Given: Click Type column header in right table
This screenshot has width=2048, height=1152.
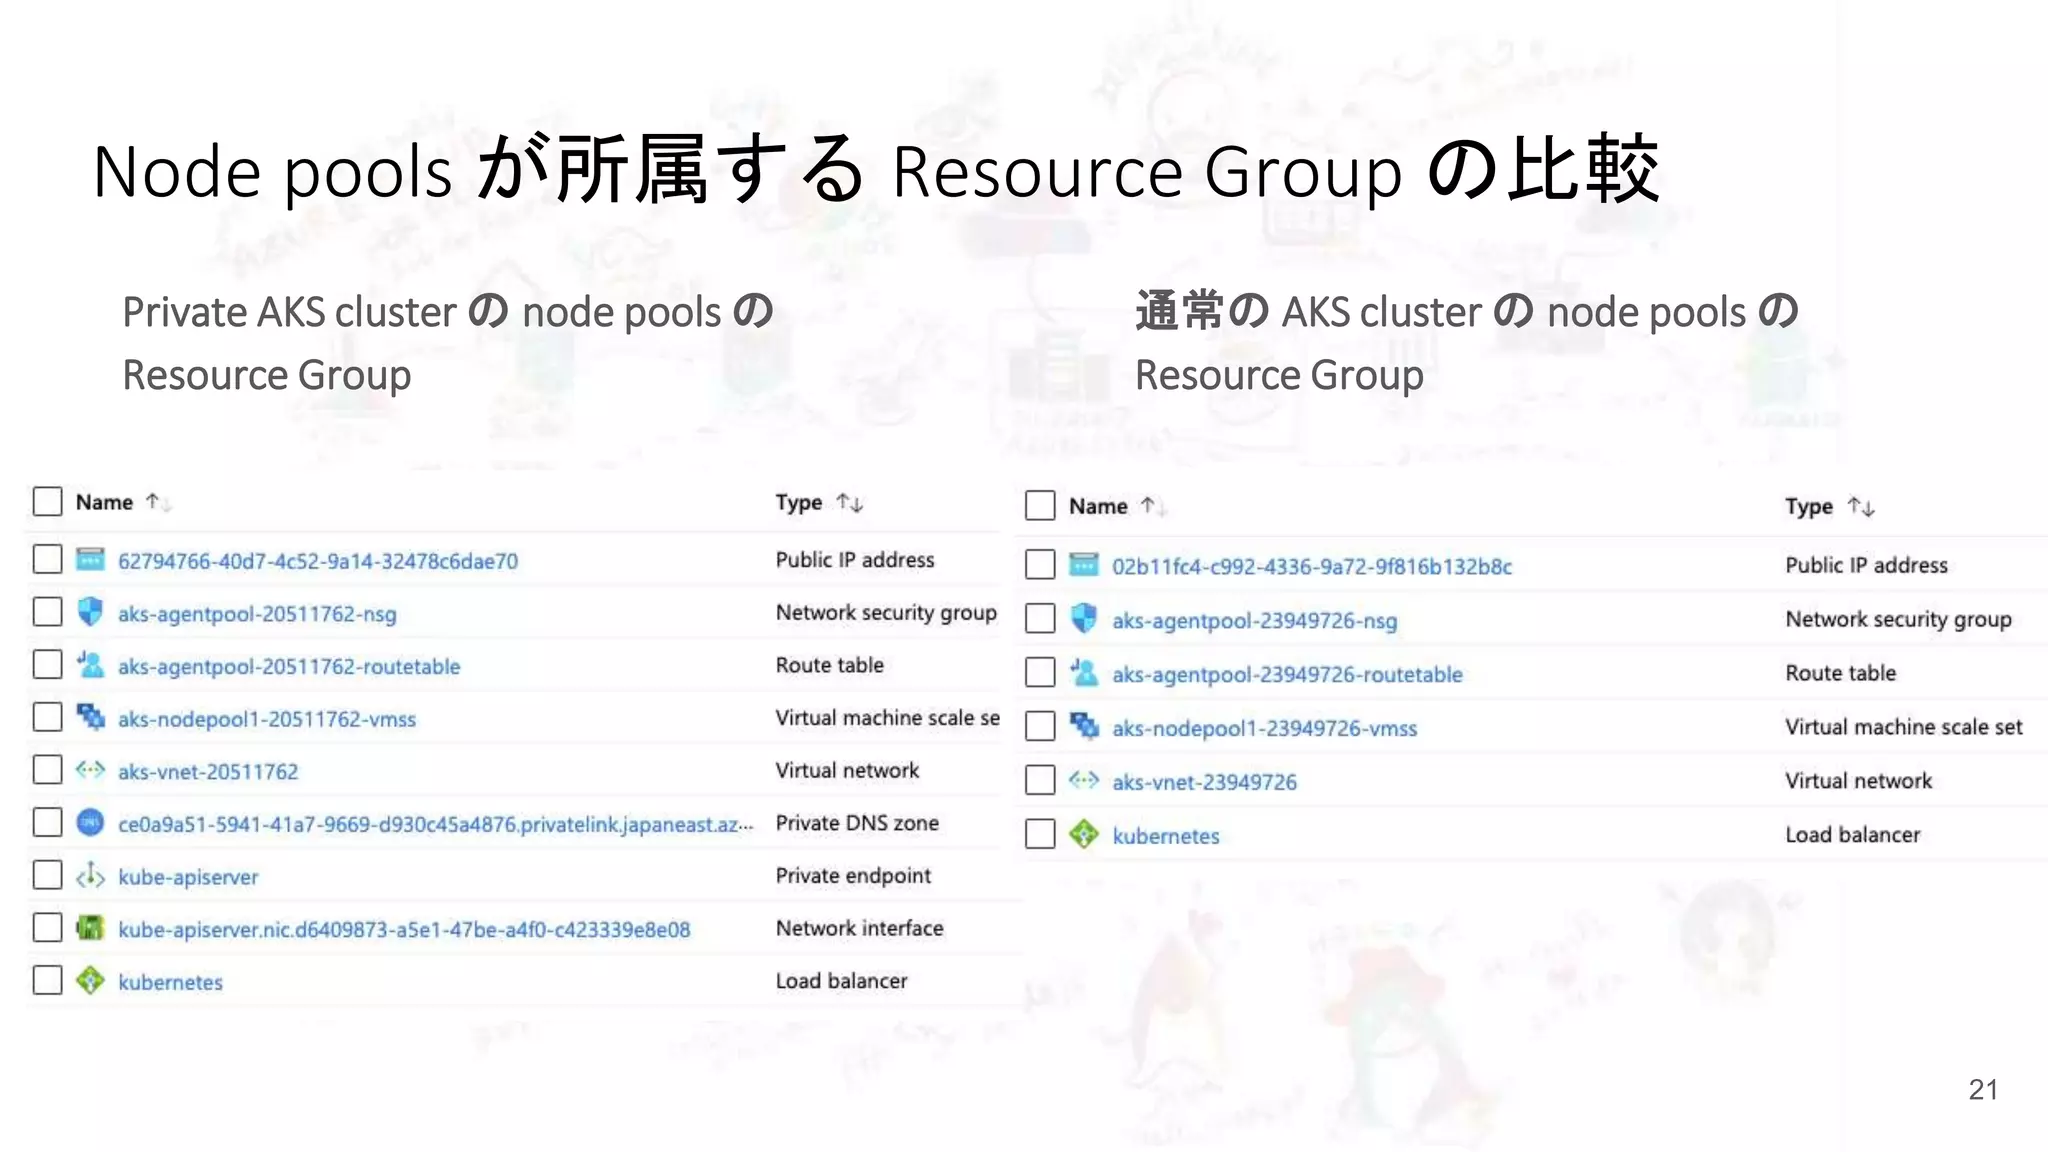Looking at the screenshot, I should tap(1809, 507).
